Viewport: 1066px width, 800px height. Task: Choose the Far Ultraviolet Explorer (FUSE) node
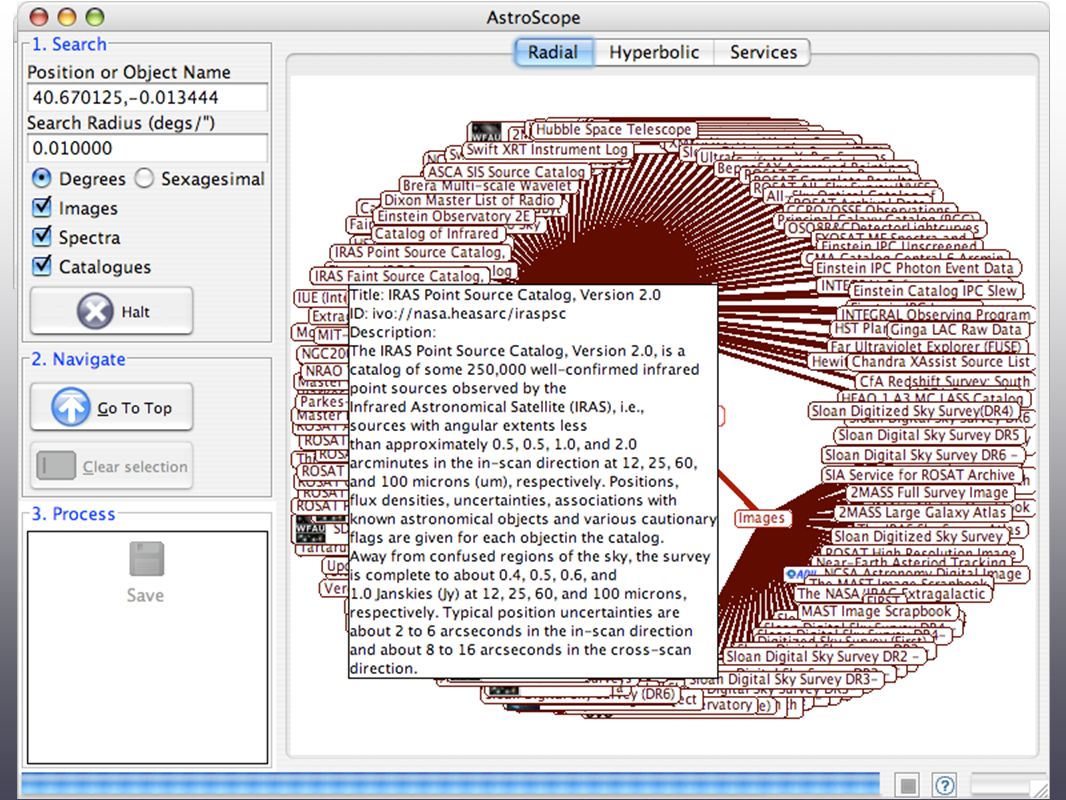coord(925,347)
